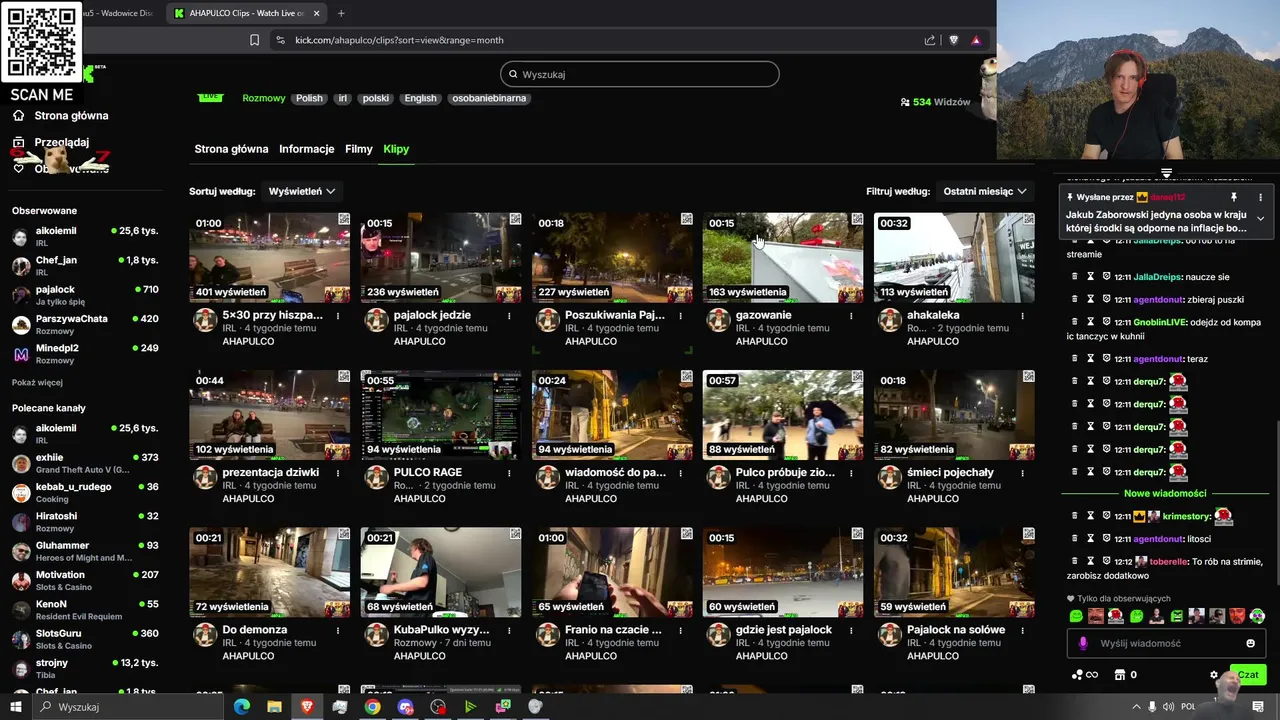Select the Klipy tab
This screenshot has height=720, width=1280.
pos(396,149)
